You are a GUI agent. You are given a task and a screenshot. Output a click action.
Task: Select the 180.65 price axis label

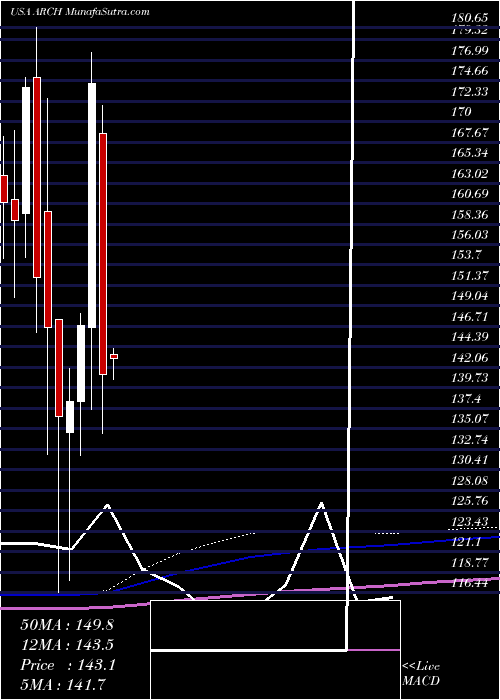tap(470, 19)
